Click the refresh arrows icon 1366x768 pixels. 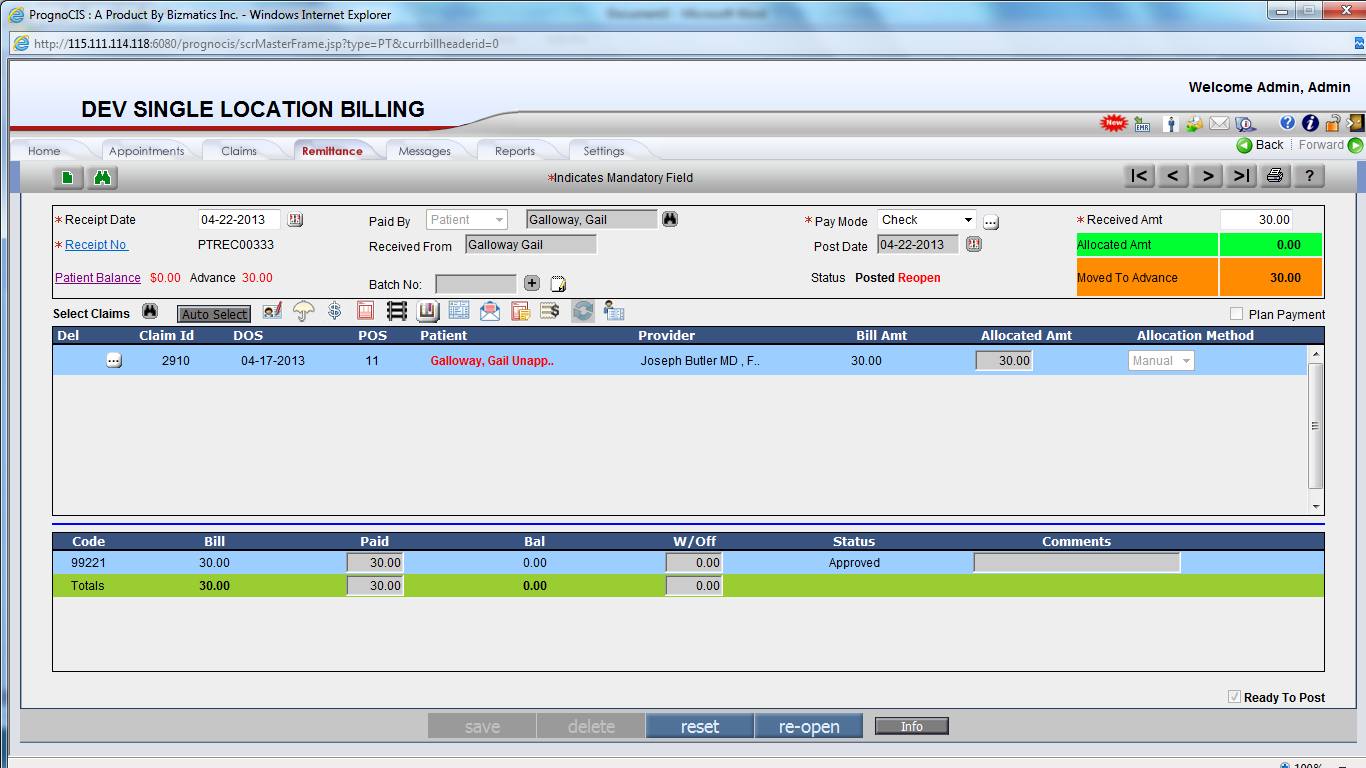(x=582, y=312)
